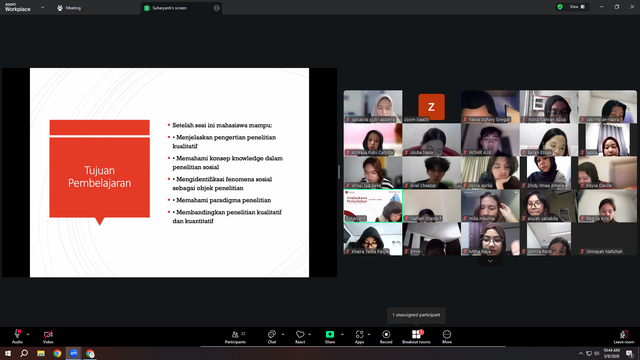
Task: Start recording with the Record button
Action: [386, 337]
